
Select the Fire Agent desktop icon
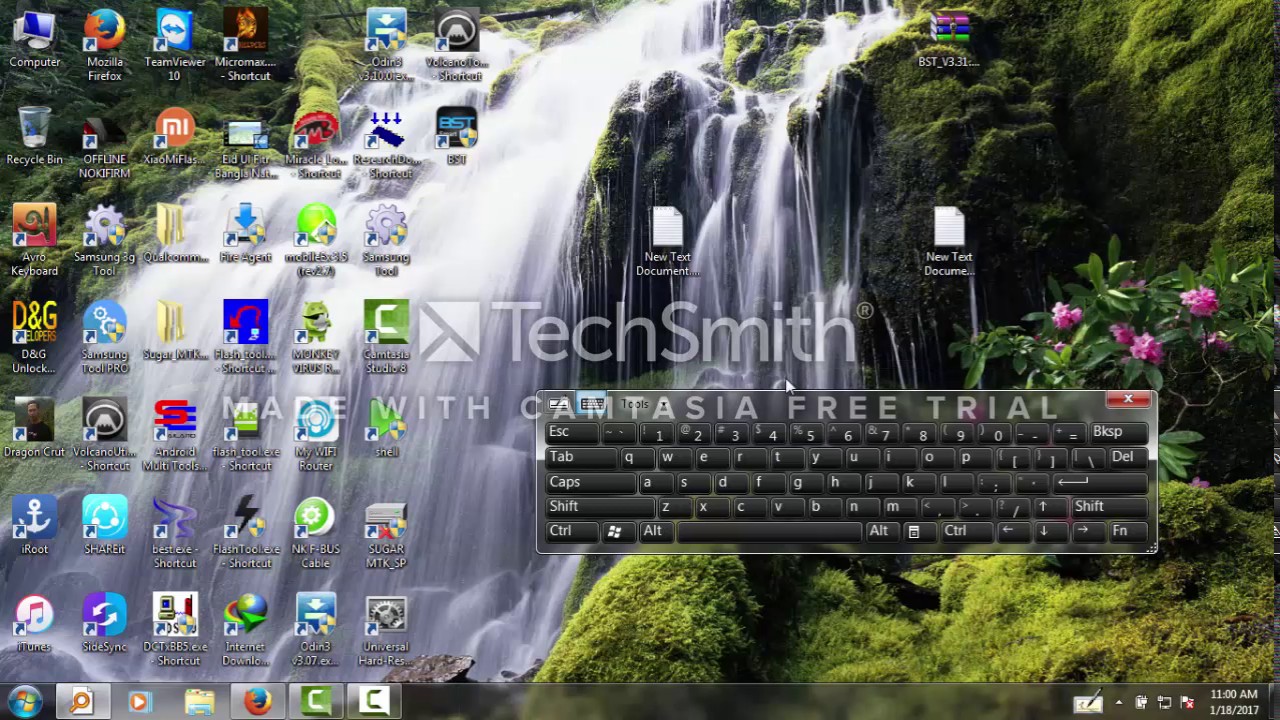(x=245, y=234)
